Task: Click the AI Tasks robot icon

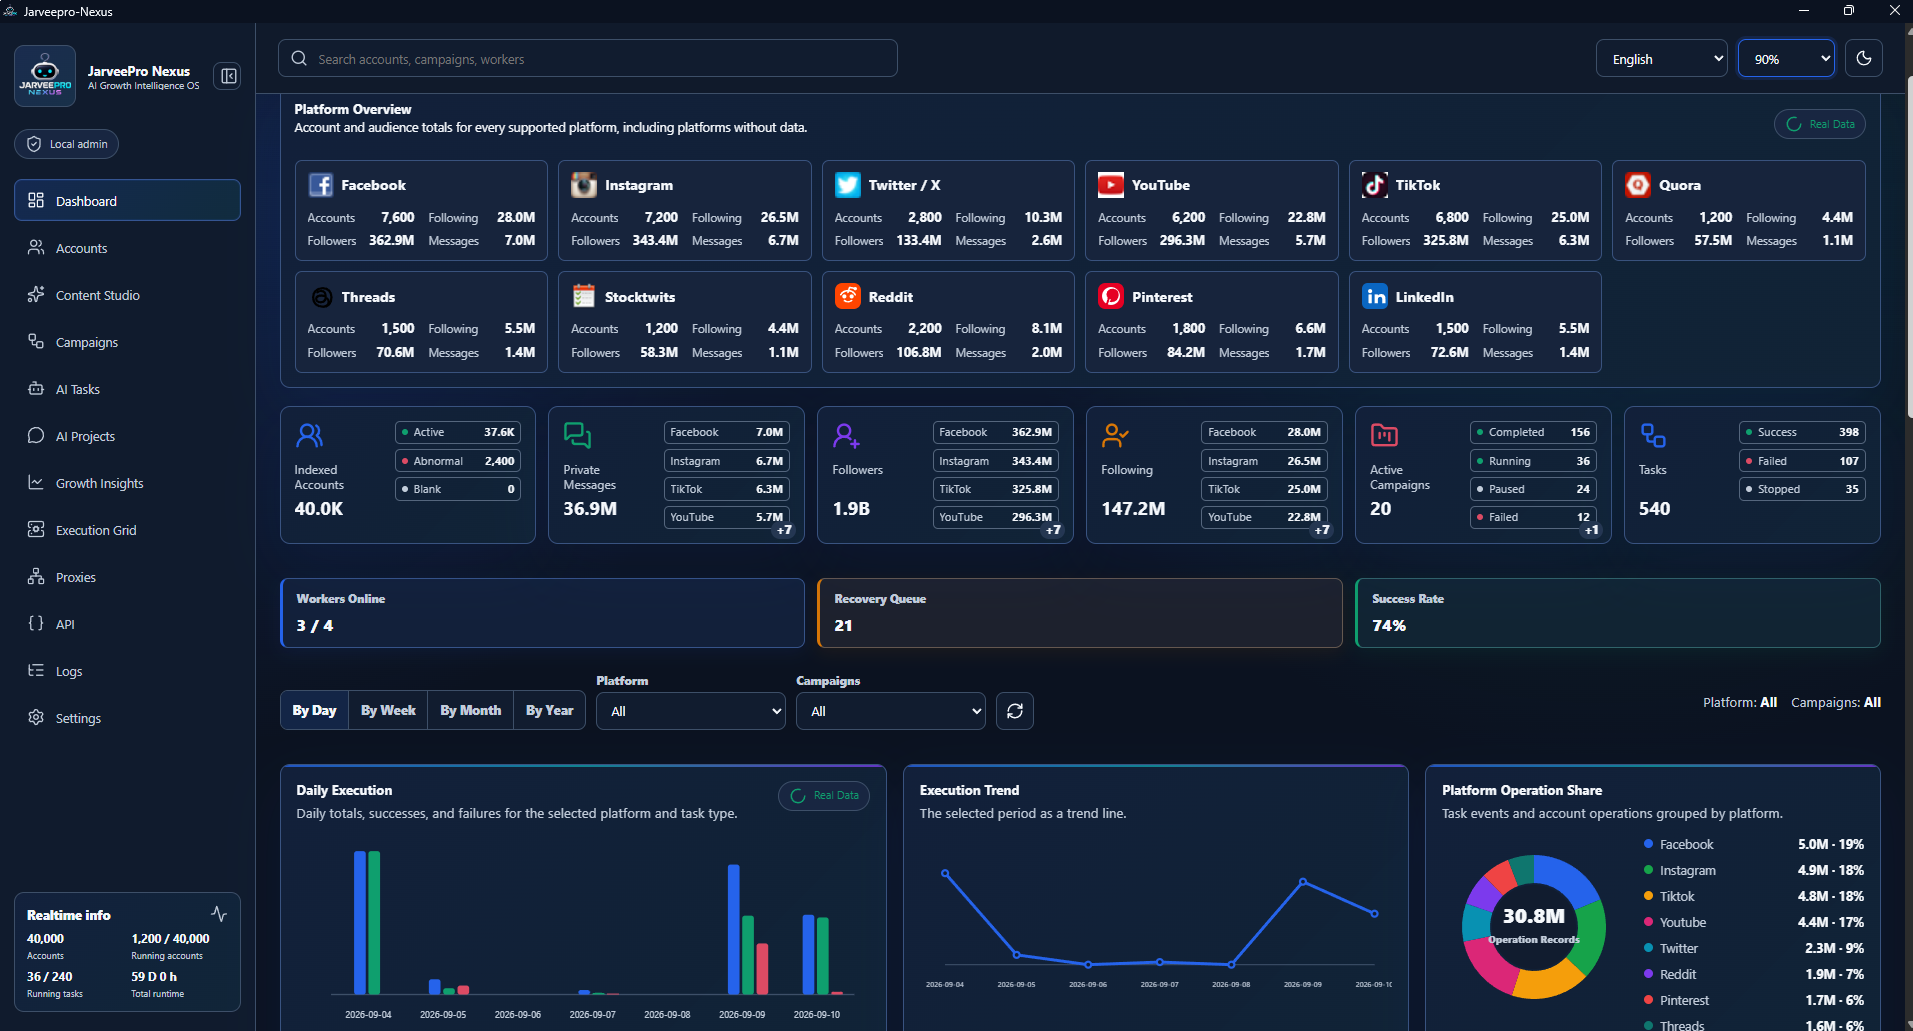Action: pyautogui.click(x=36, y=388)
